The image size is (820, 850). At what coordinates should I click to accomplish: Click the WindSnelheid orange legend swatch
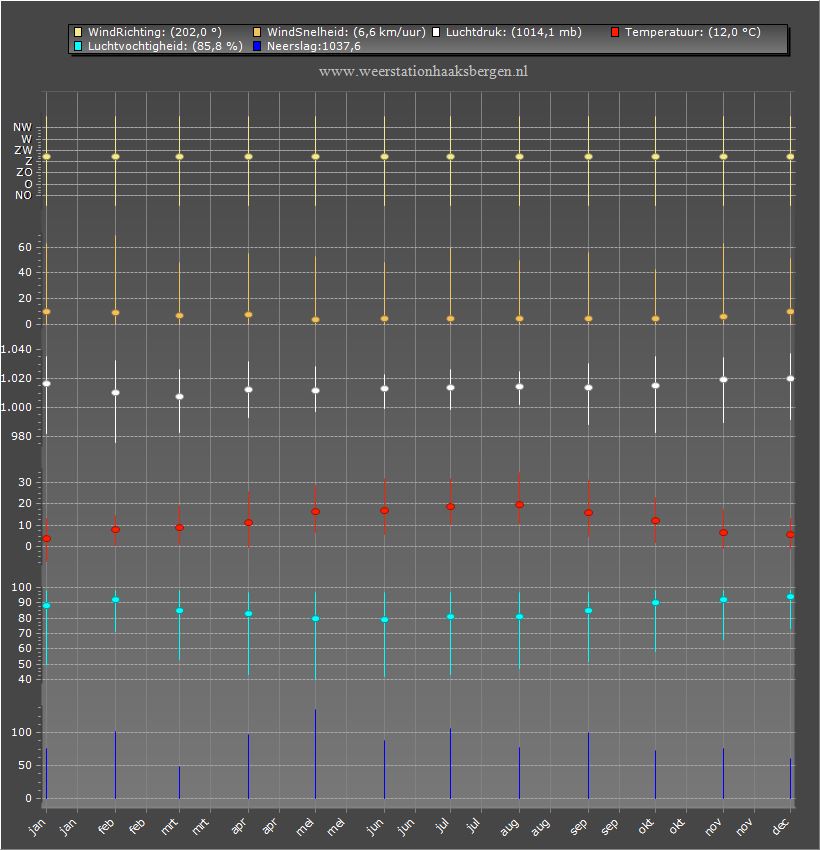tap(257, 33)
